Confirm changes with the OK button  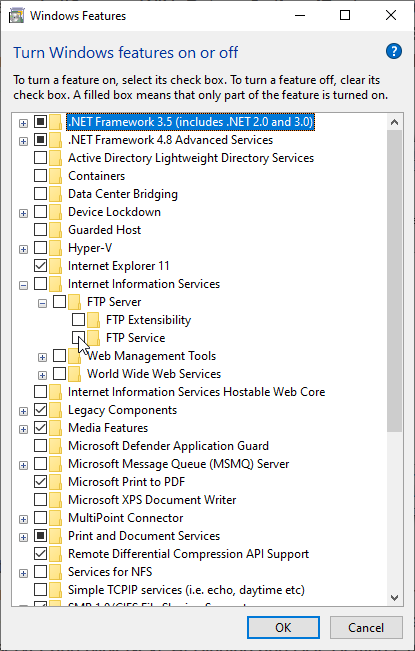[x=283, y=627]
